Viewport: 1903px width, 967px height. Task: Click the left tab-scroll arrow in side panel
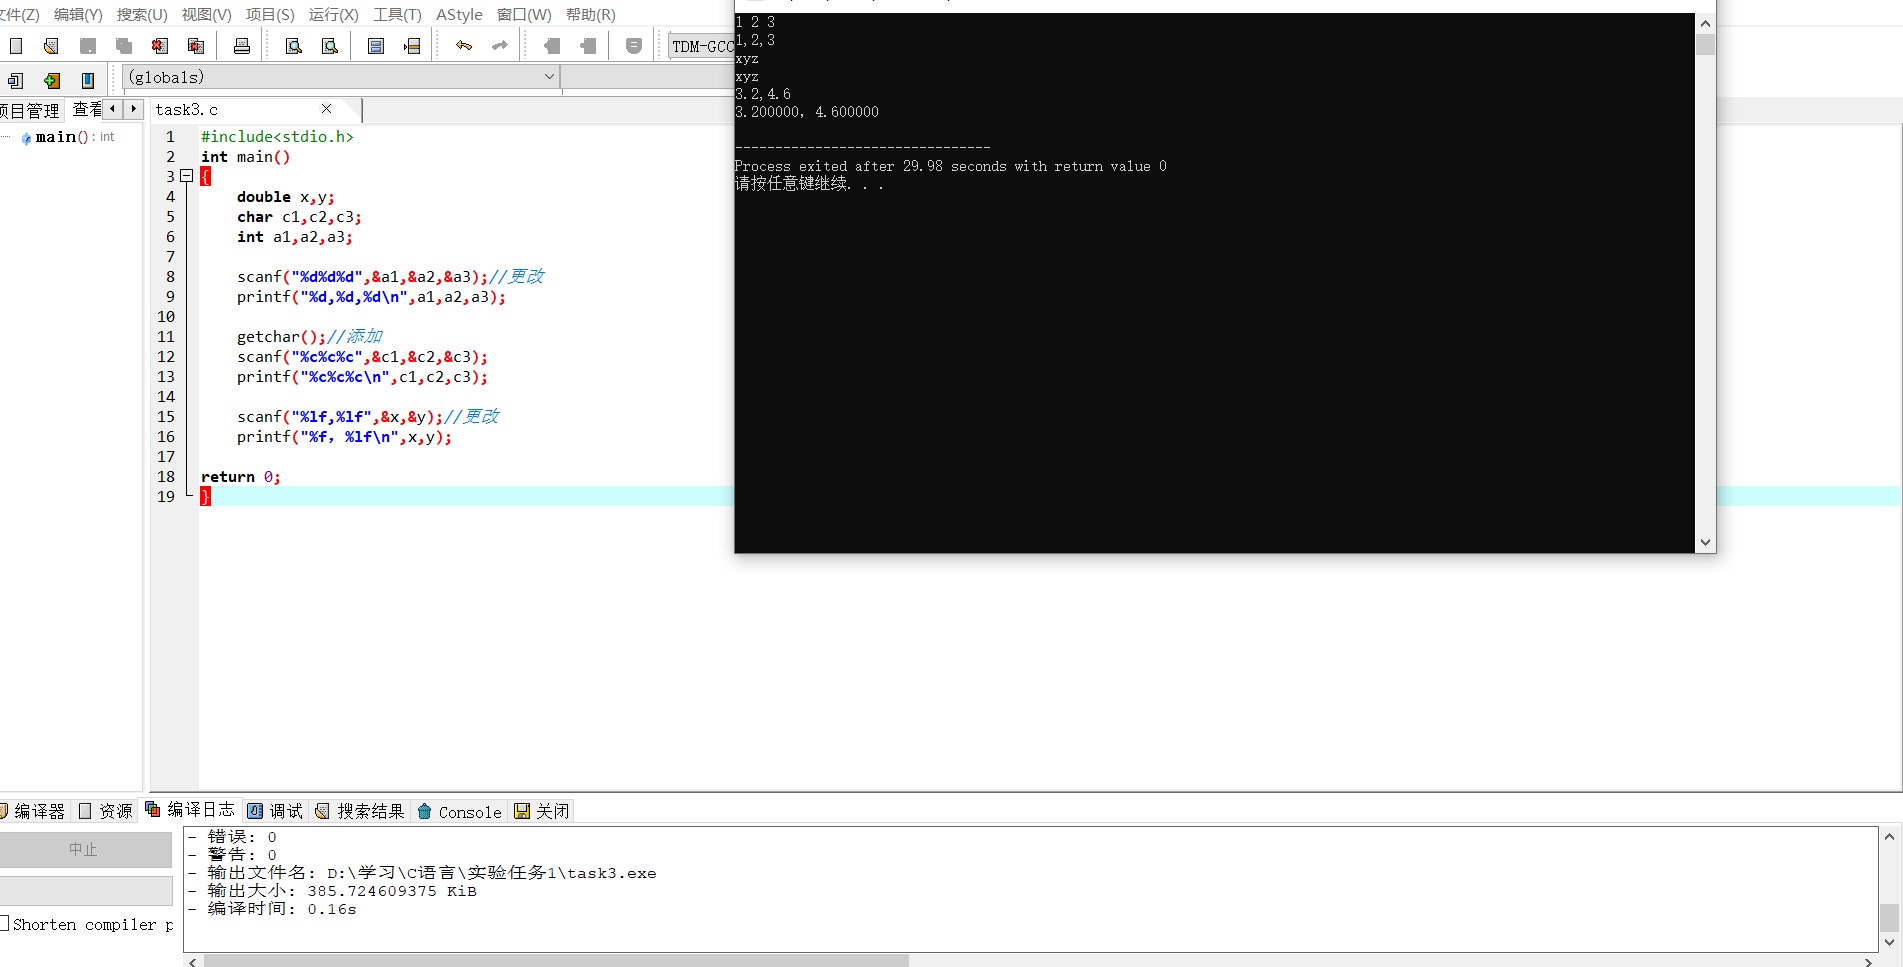tap(112, 108)
